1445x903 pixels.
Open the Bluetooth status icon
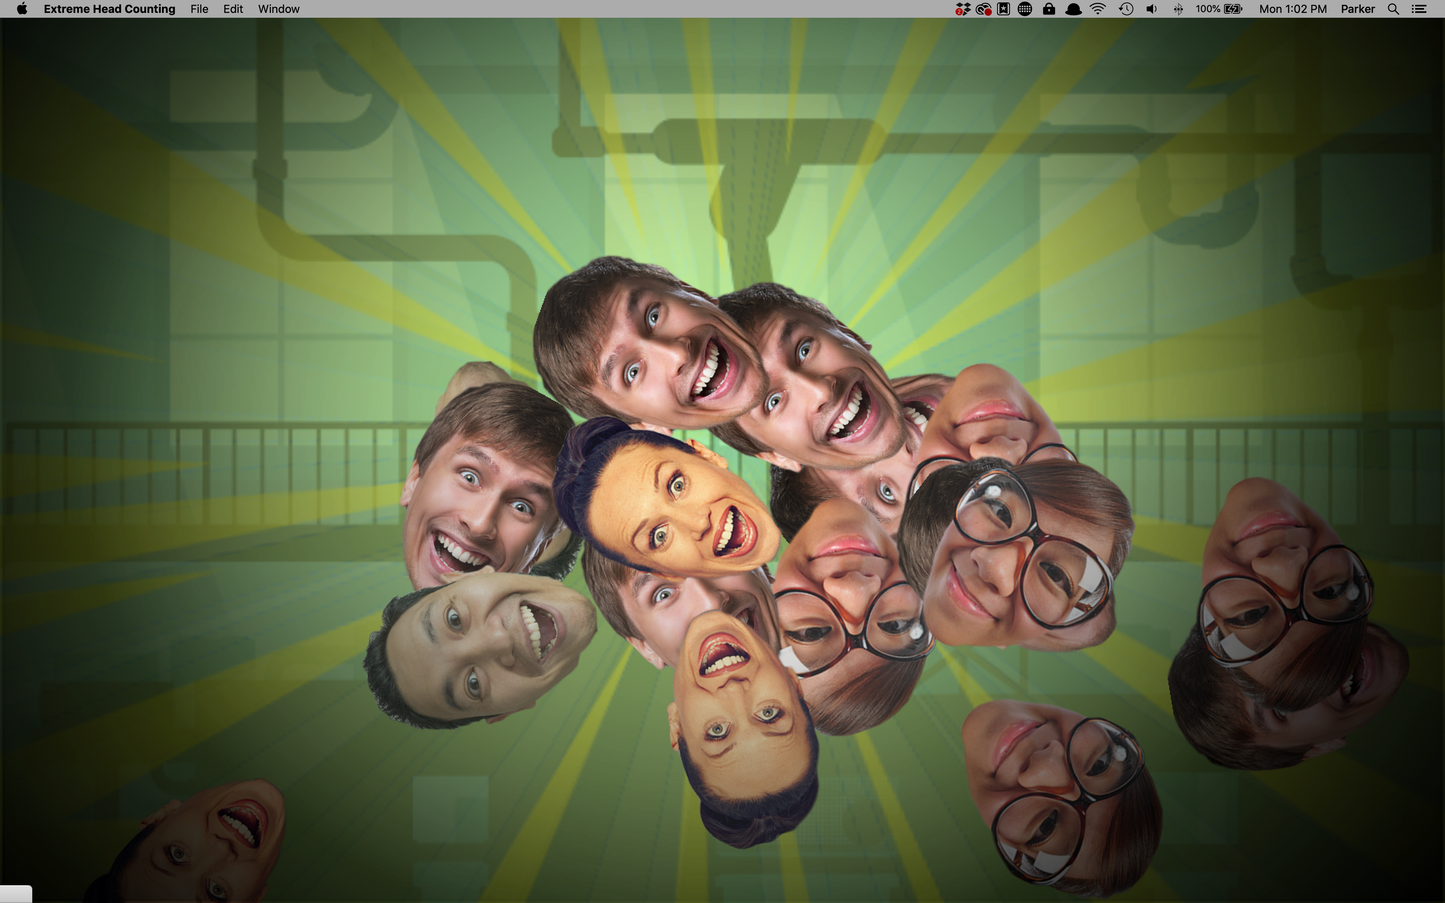(1178, 9)
